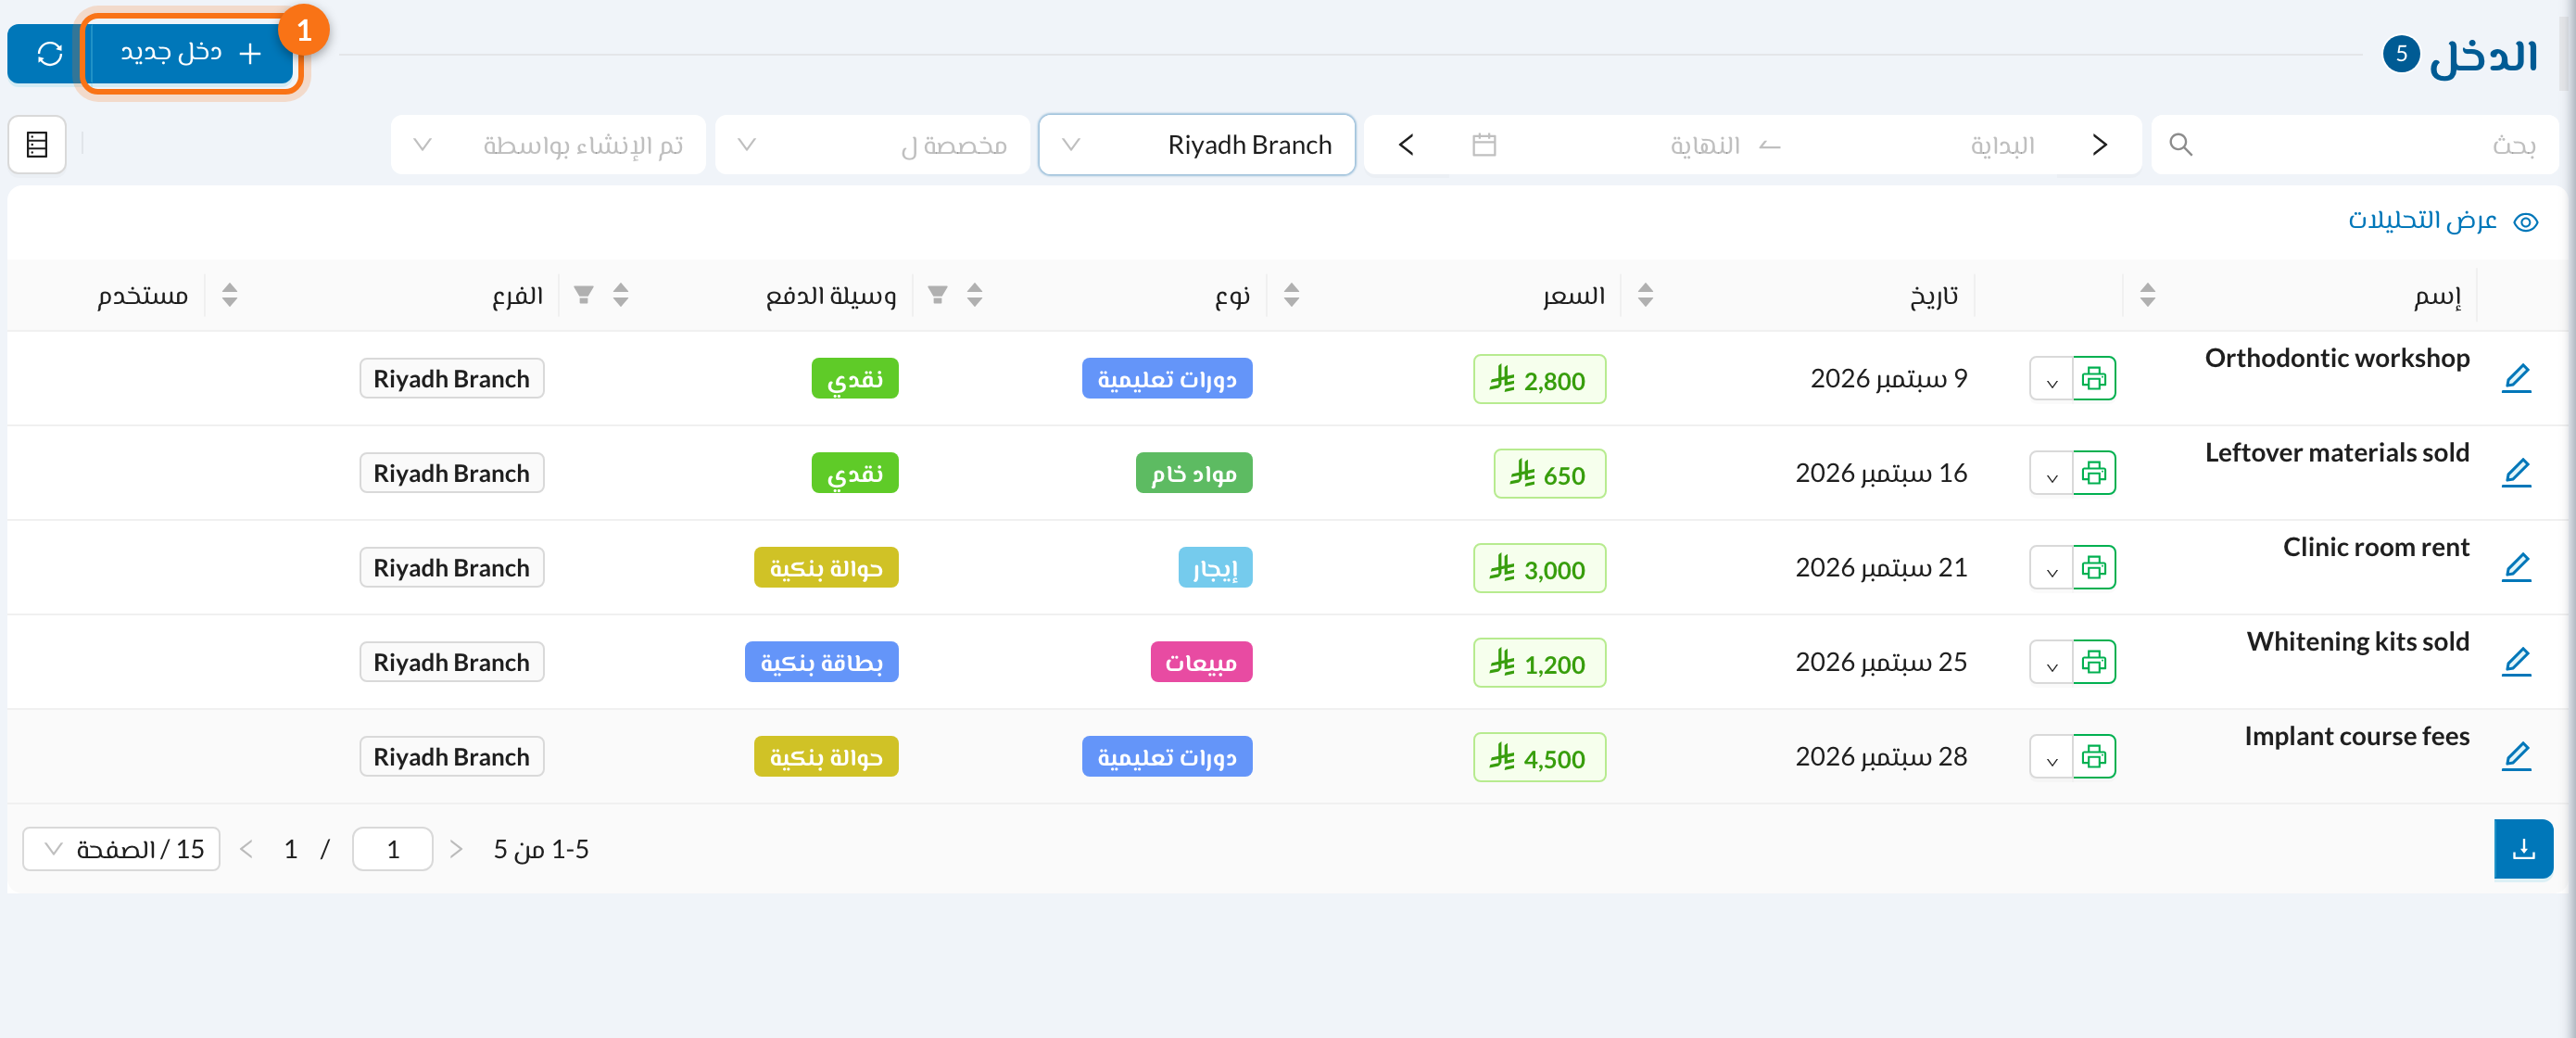This screenshot has height=1038, width=2576.
Task: Click the blue download export button
Action: coord(2523,849)
